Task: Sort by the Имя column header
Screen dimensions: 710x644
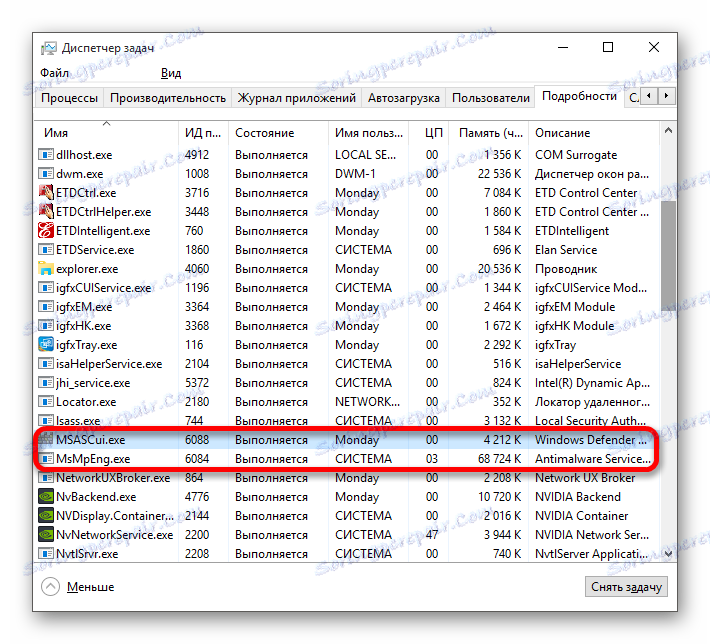Action: pyautogui.click(x=106, y=132)
